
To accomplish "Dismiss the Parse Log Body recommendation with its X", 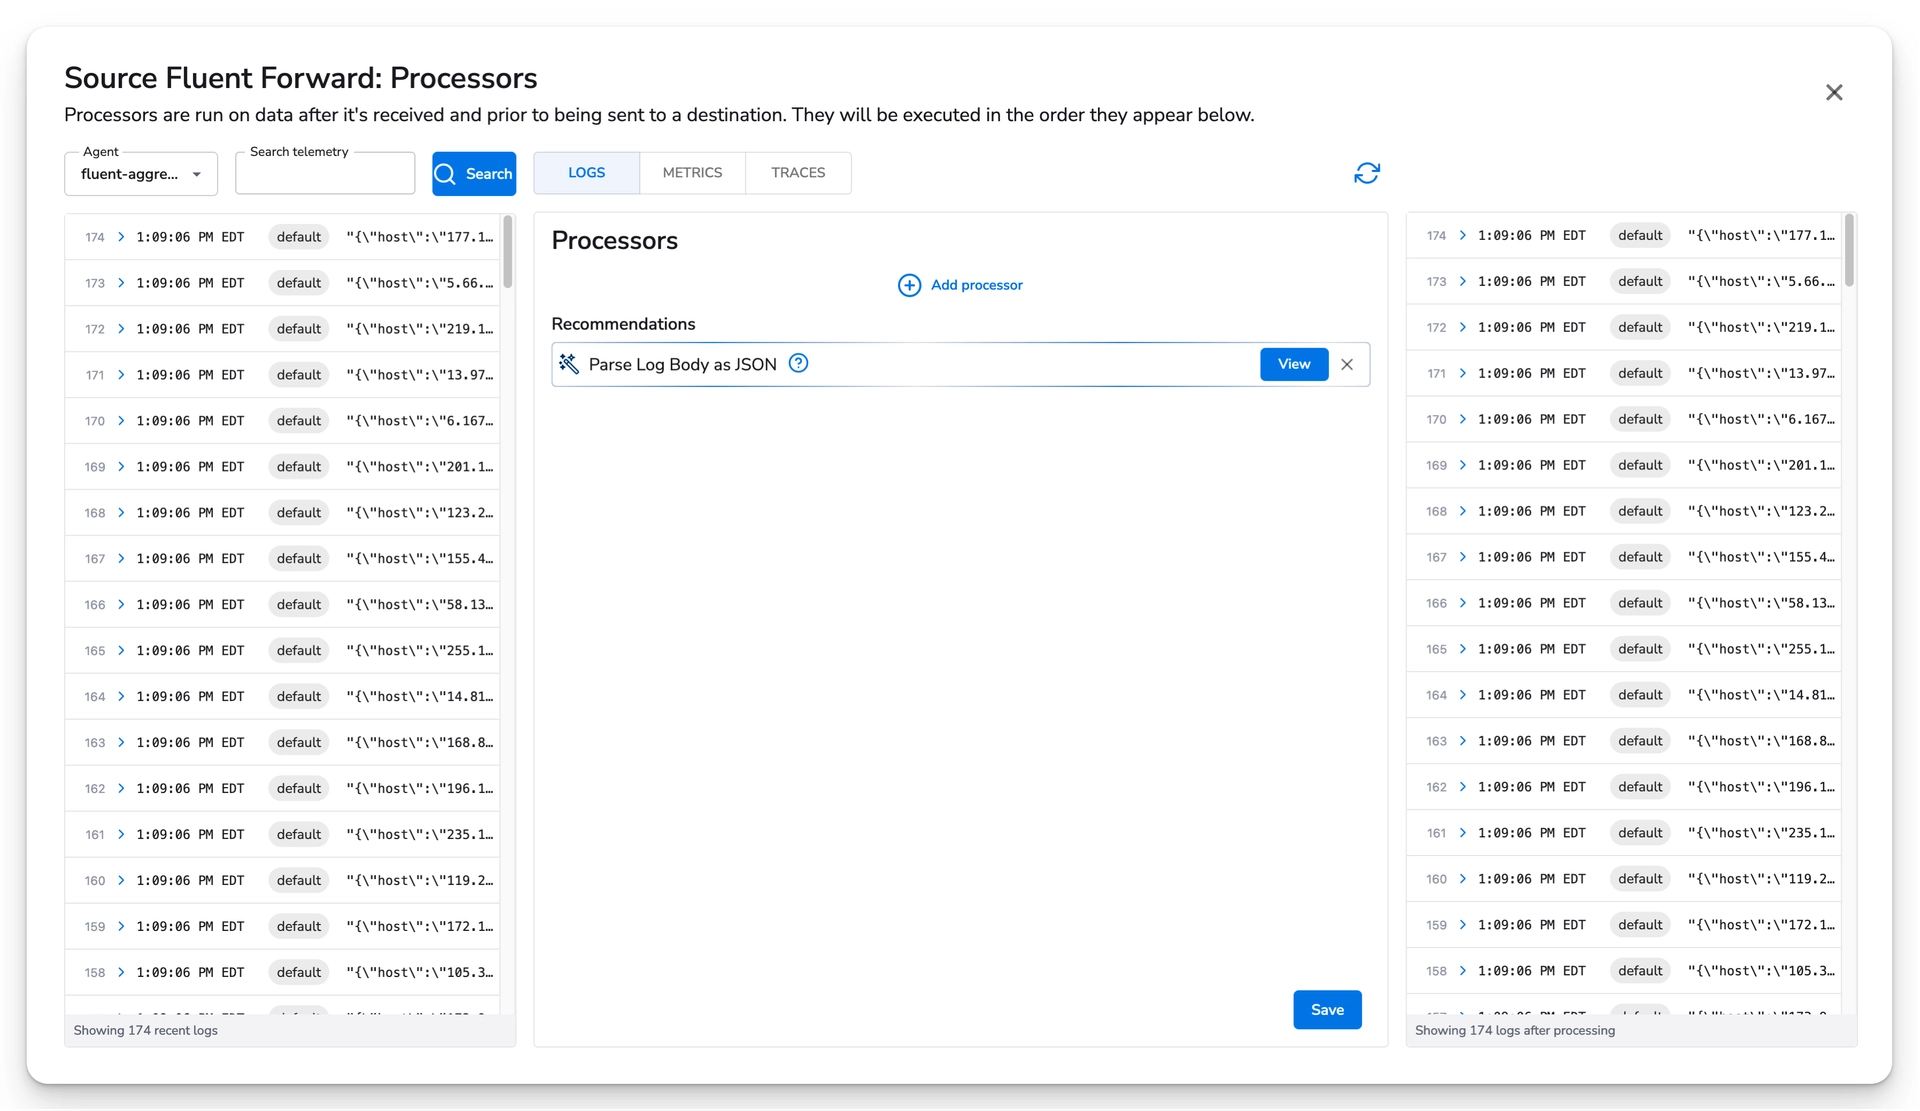I will pos(1346,364).
